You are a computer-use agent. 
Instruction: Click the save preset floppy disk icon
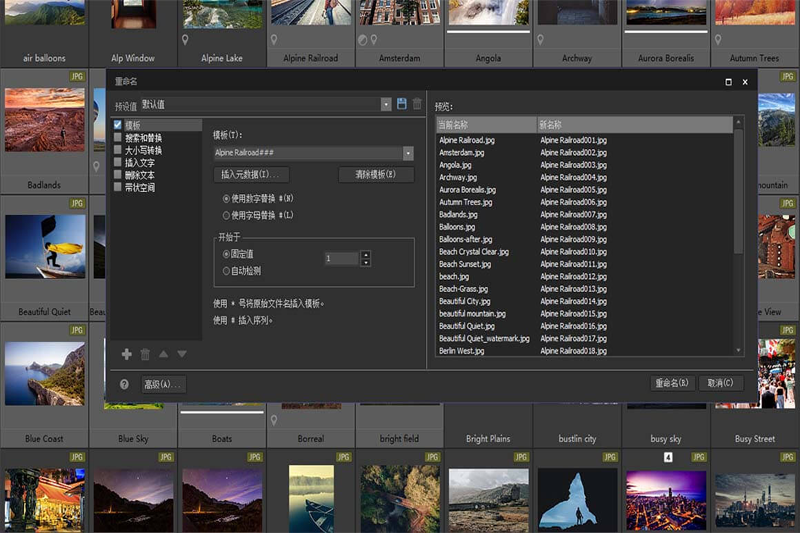point(401,104)
